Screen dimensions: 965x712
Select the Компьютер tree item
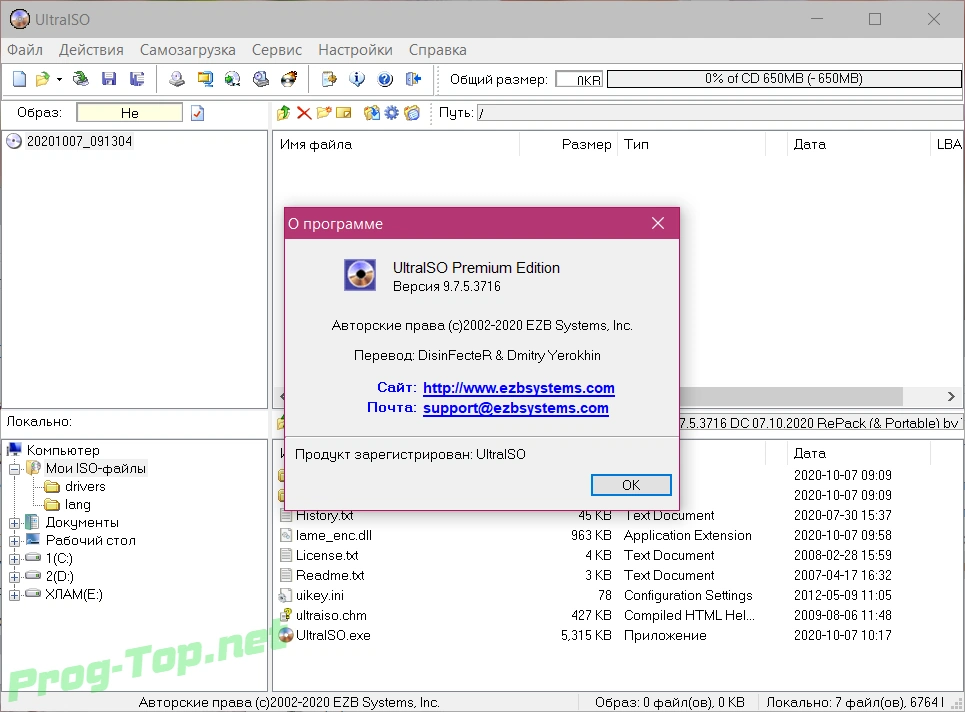click(x=63, y=450)
